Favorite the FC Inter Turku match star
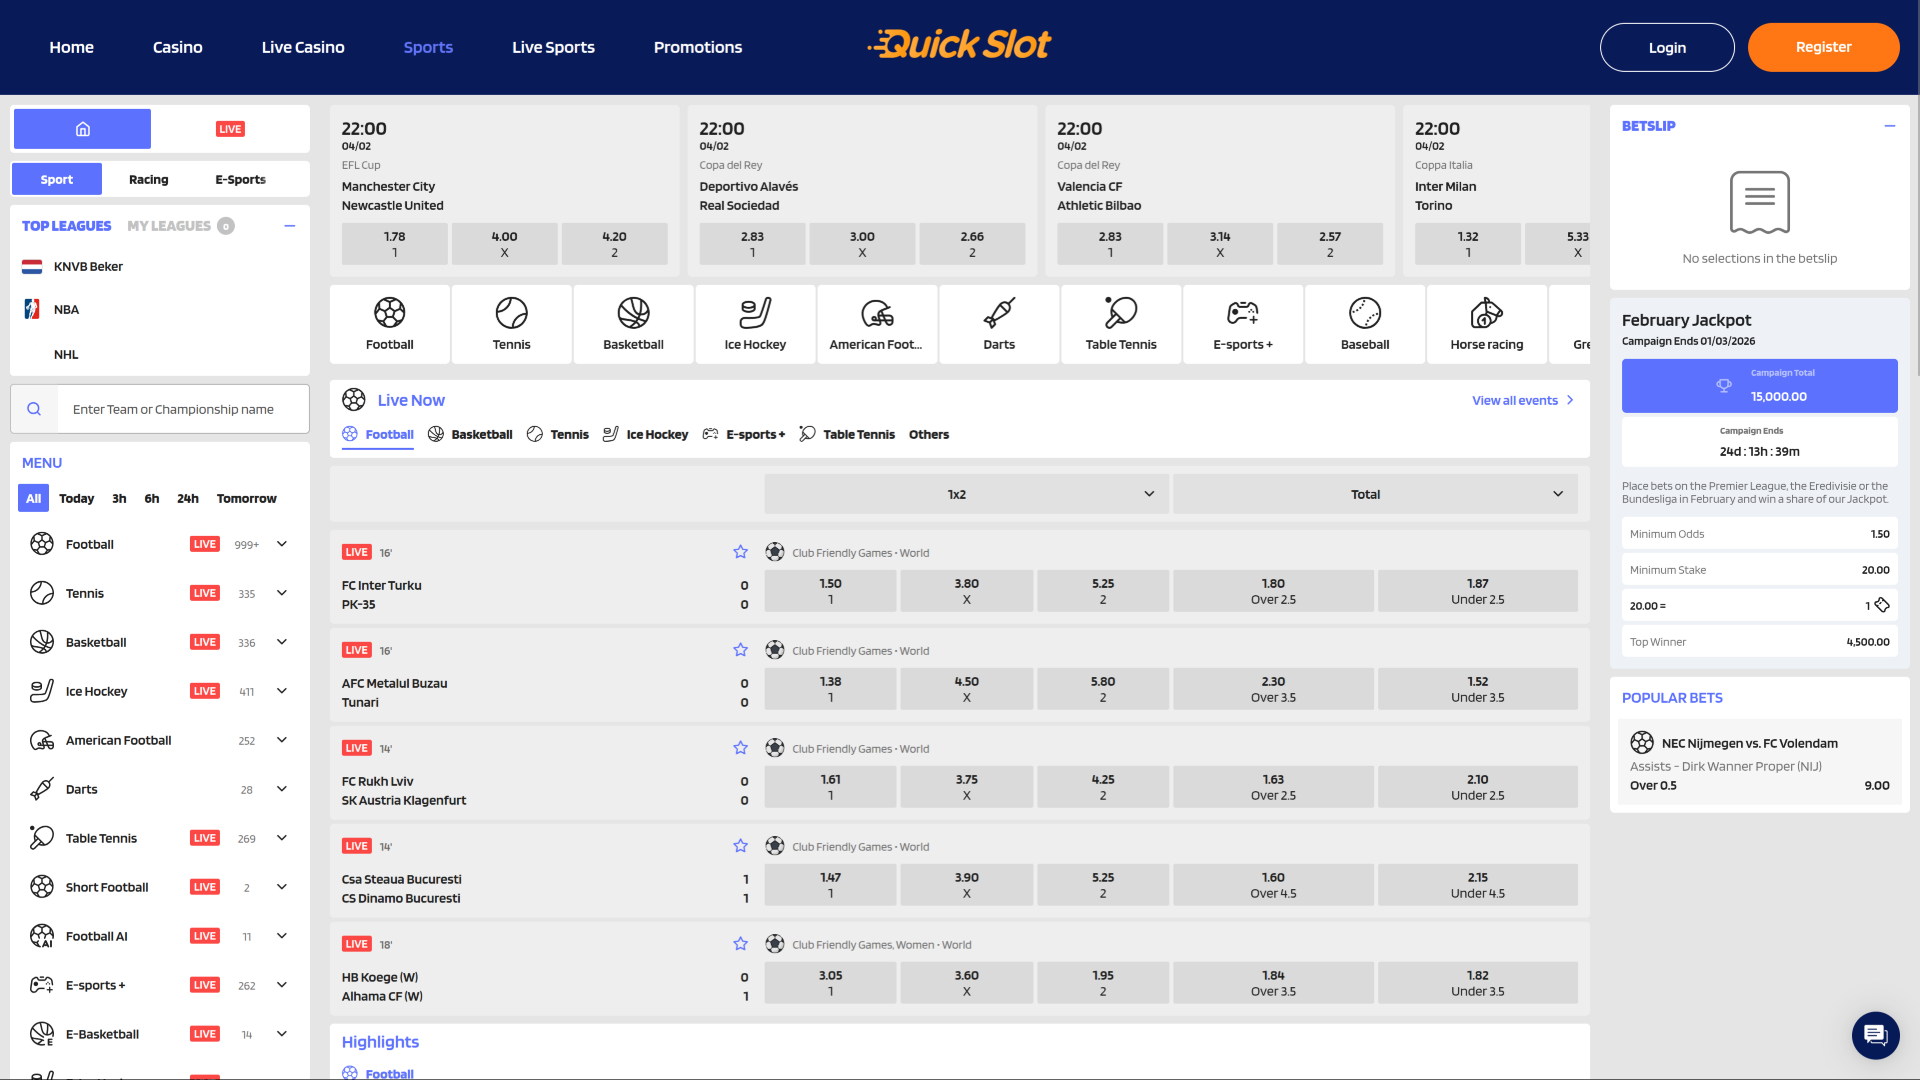 point(740,552)
